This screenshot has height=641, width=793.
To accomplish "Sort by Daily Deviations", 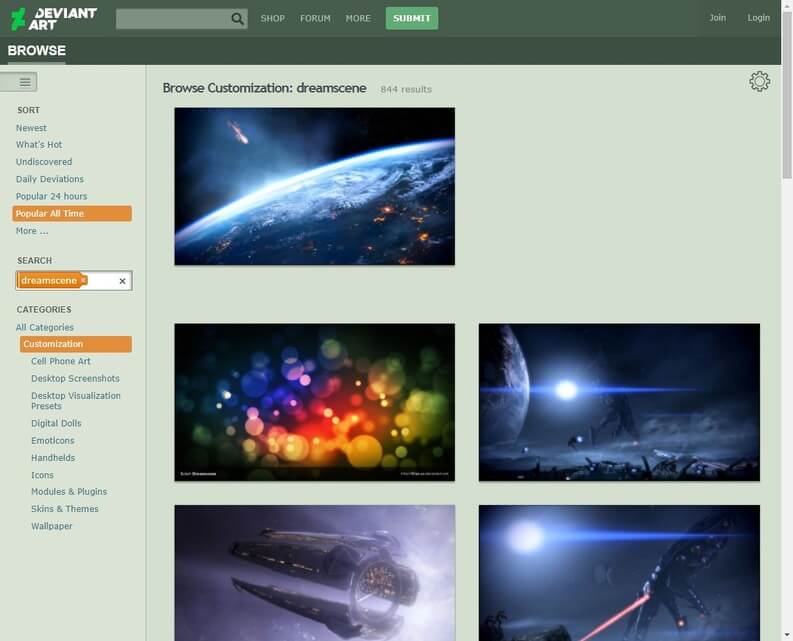I will pyautogui.click(x=50, y=179).
